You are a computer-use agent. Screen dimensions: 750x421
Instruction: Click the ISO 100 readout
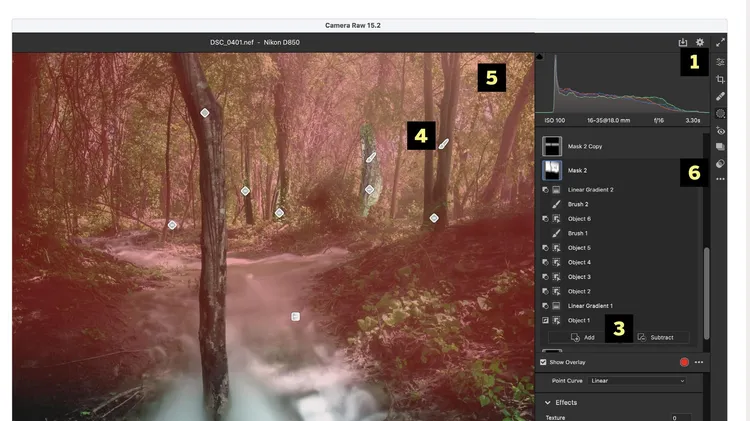(554, 121)
